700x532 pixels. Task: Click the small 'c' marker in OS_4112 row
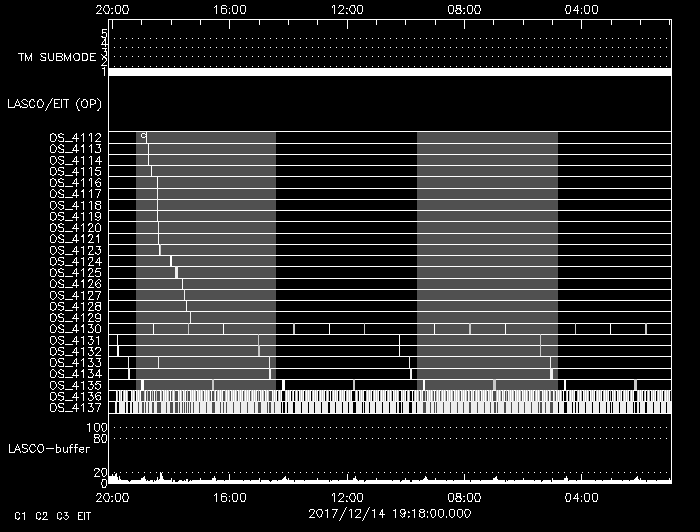pyautogui.click(x=143, y=135)
